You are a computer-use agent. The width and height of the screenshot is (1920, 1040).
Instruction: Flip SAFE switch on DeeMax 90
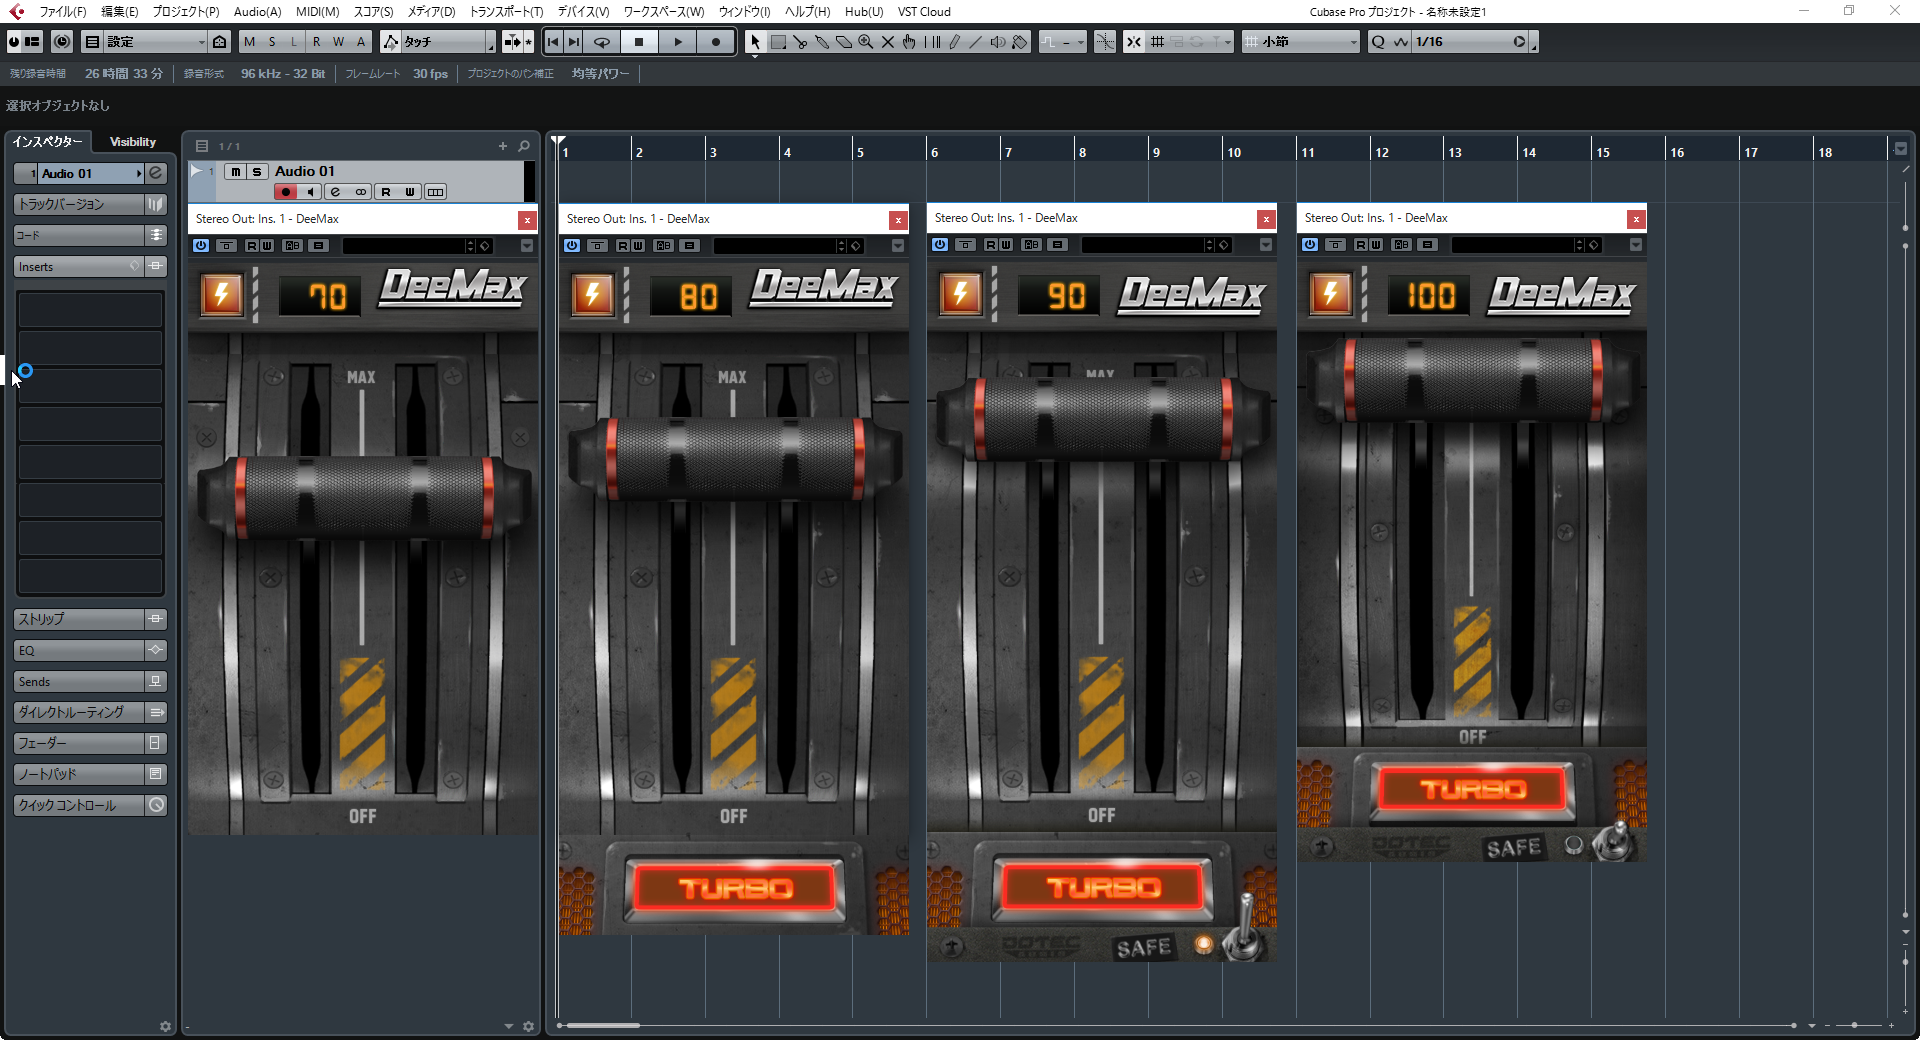pyautogui.click(x=1244, y=925)
